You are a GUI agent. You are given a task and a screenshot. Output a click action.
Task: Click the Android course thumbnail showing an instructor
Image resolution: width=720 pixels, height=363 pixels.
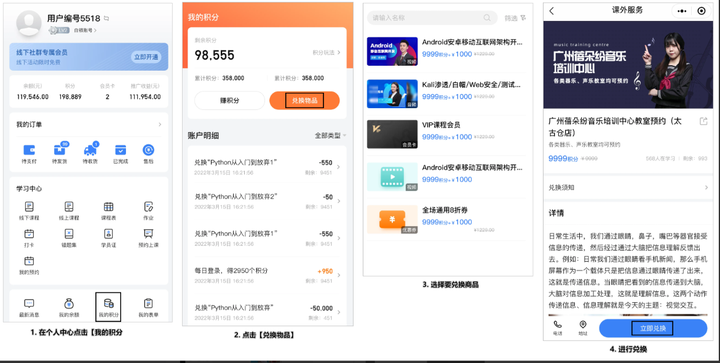392,51
